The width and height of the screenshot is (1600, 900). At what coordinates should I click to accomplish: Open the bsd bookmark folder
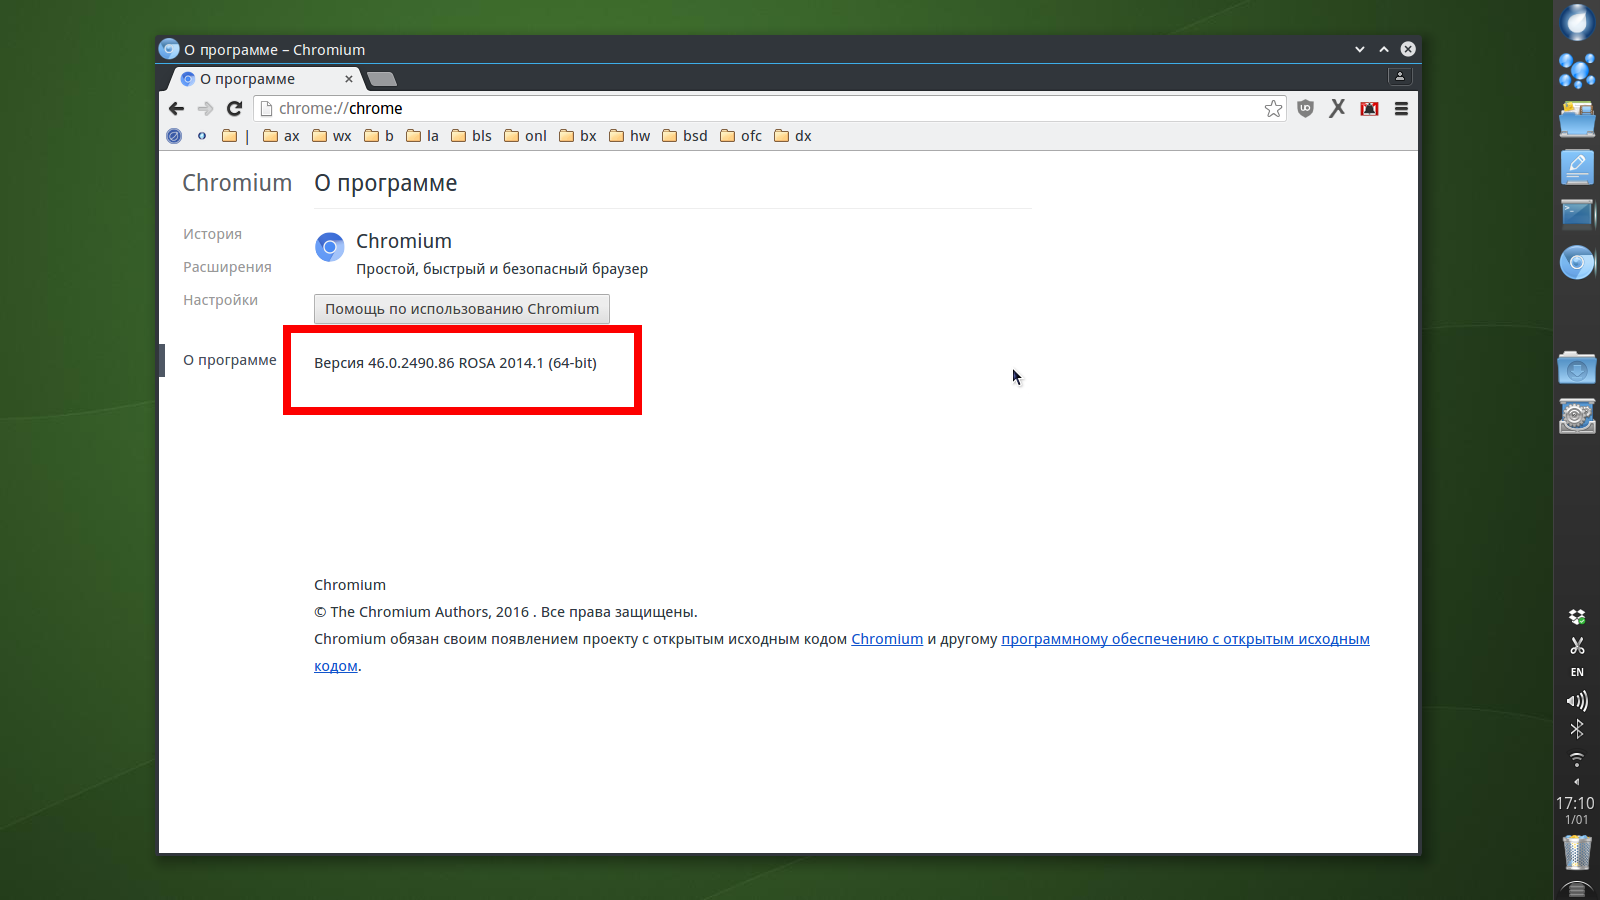[685, 136]
